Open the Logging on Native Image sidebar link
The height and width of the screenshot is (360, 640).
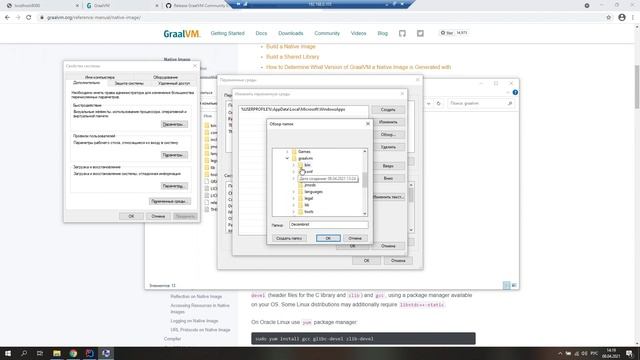point(194,321)
